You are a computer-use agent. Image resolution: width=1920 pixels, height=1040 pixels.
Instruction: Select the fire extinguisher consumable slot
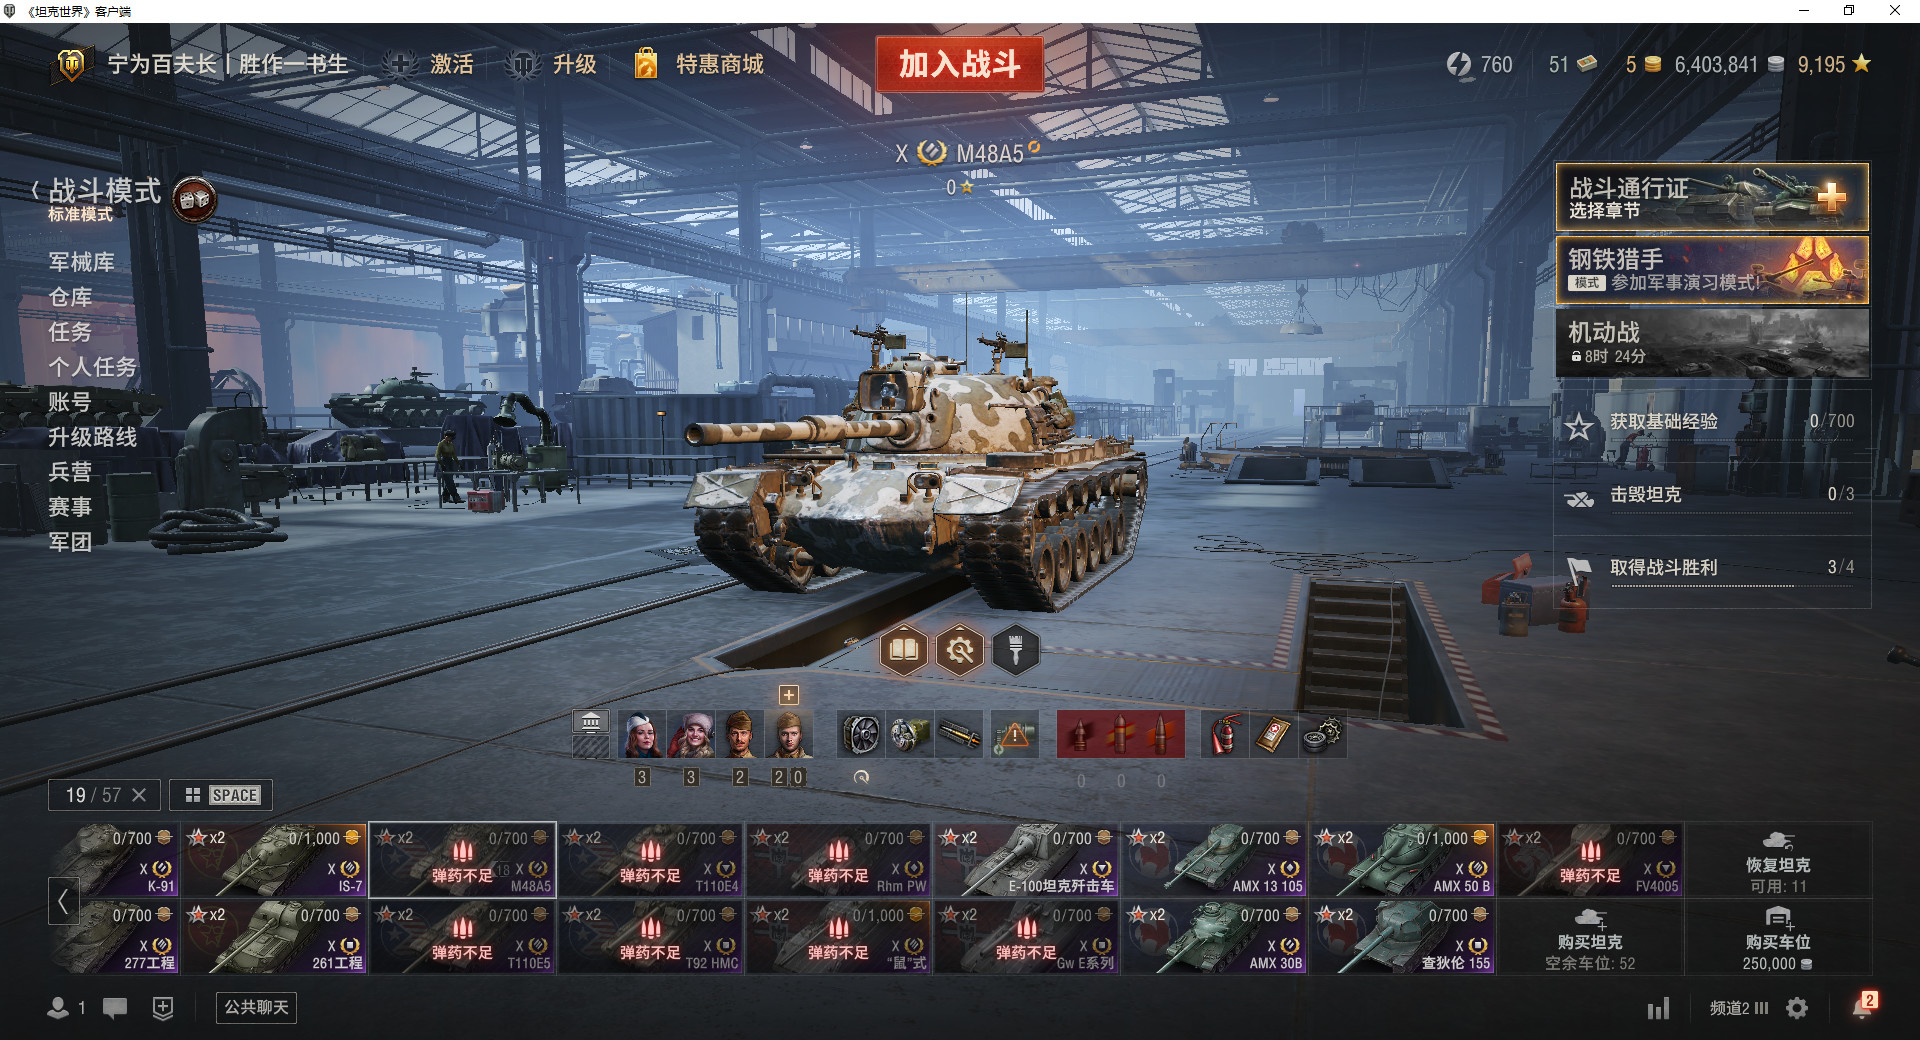(x=1224, y=735)
